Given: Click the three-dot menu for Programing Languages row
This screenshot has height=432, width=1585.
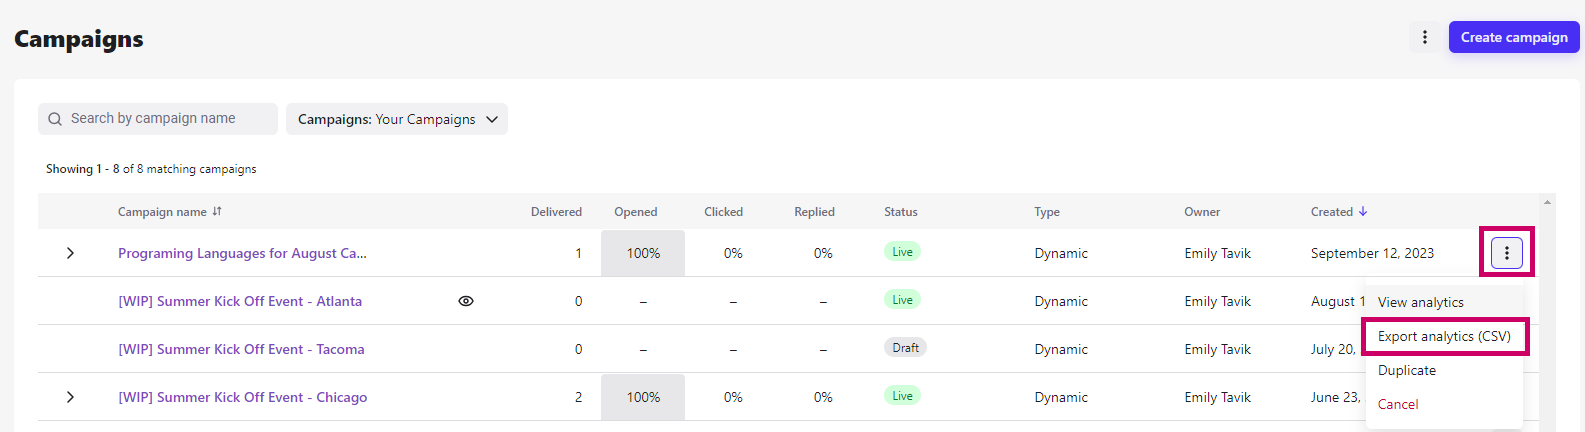Looking at the screenshot, I should point(1506,253).
